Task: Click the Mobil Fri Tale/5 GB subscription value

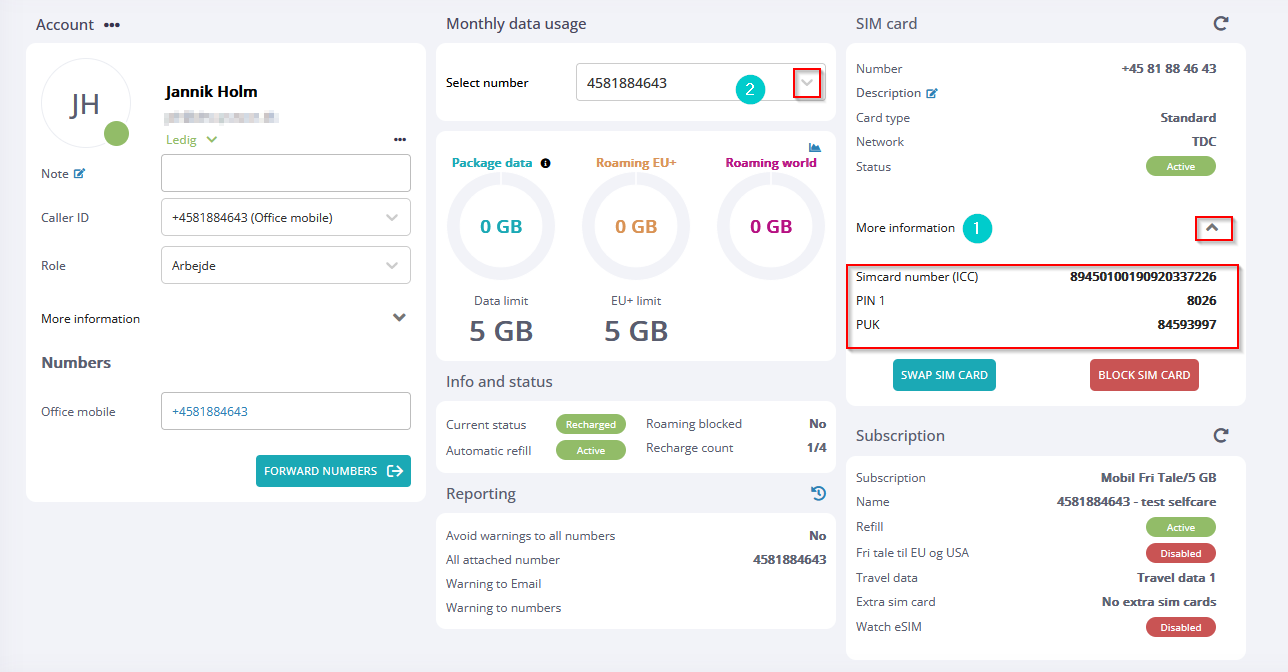Action: click(1159, 478)
